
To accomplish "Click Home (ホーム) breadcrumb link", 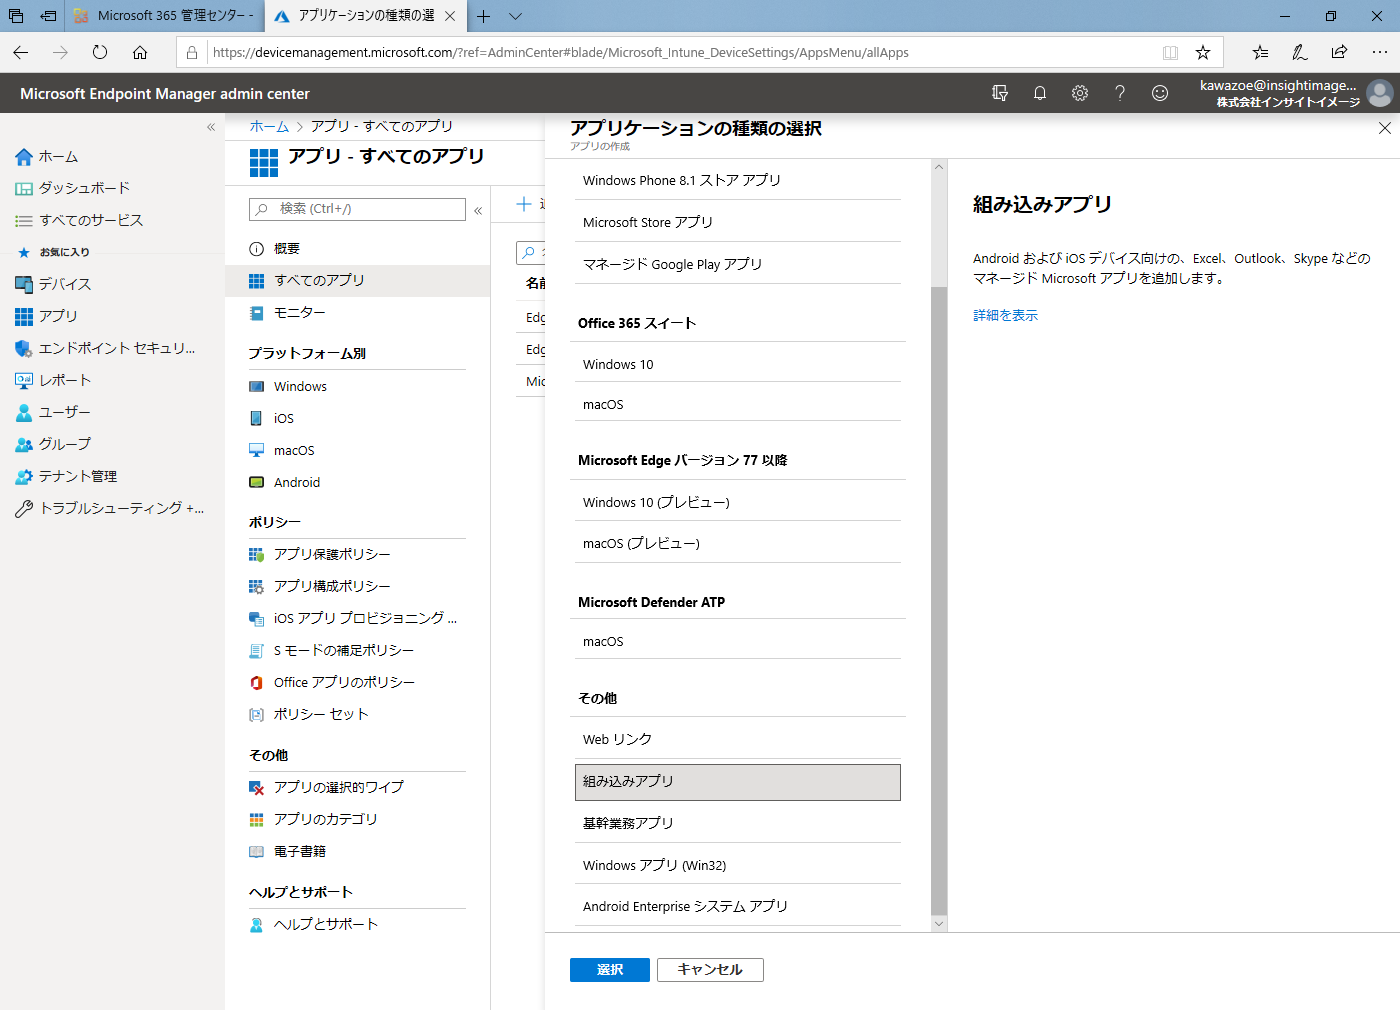I will tap(269, 127).
